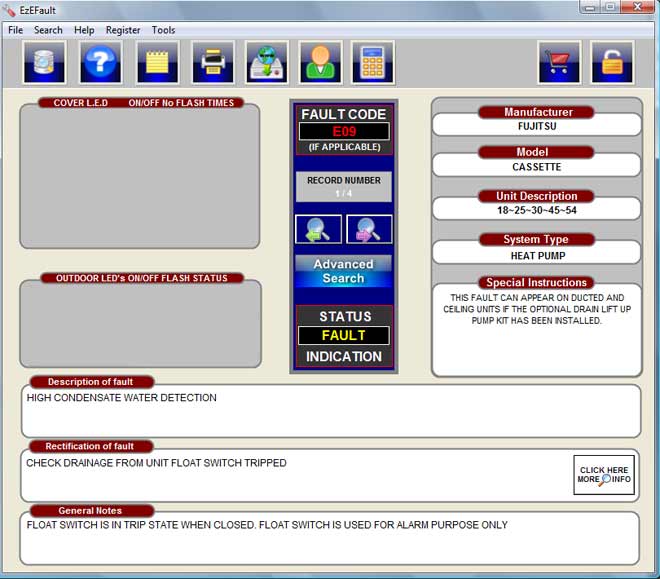Open the yellow notepad icon

coord(158,62)
